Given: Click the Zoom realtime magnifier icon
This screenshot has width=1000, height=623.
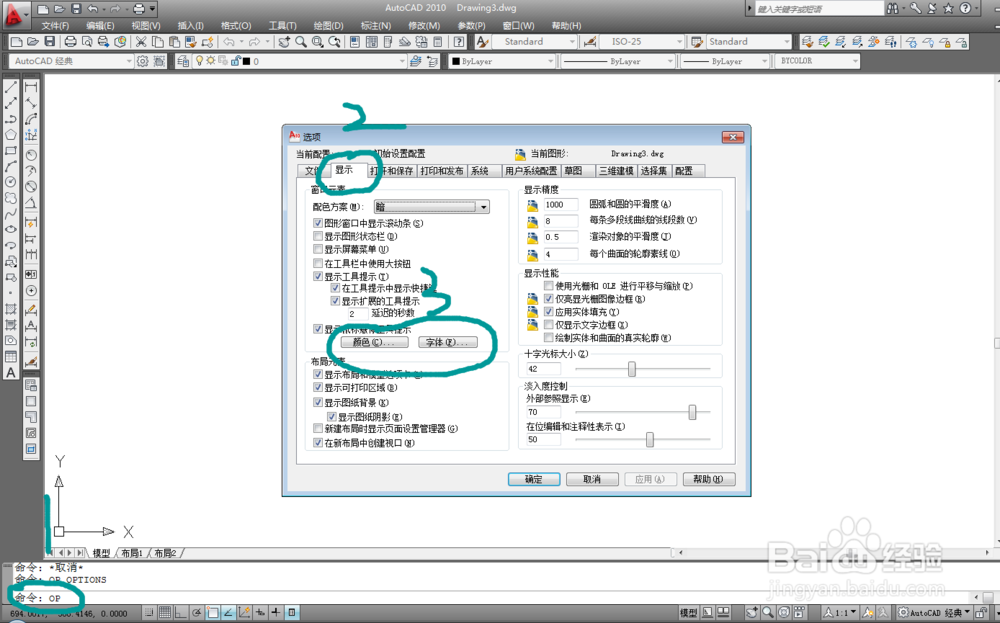Looking at the screenshot, I should 300,41.
